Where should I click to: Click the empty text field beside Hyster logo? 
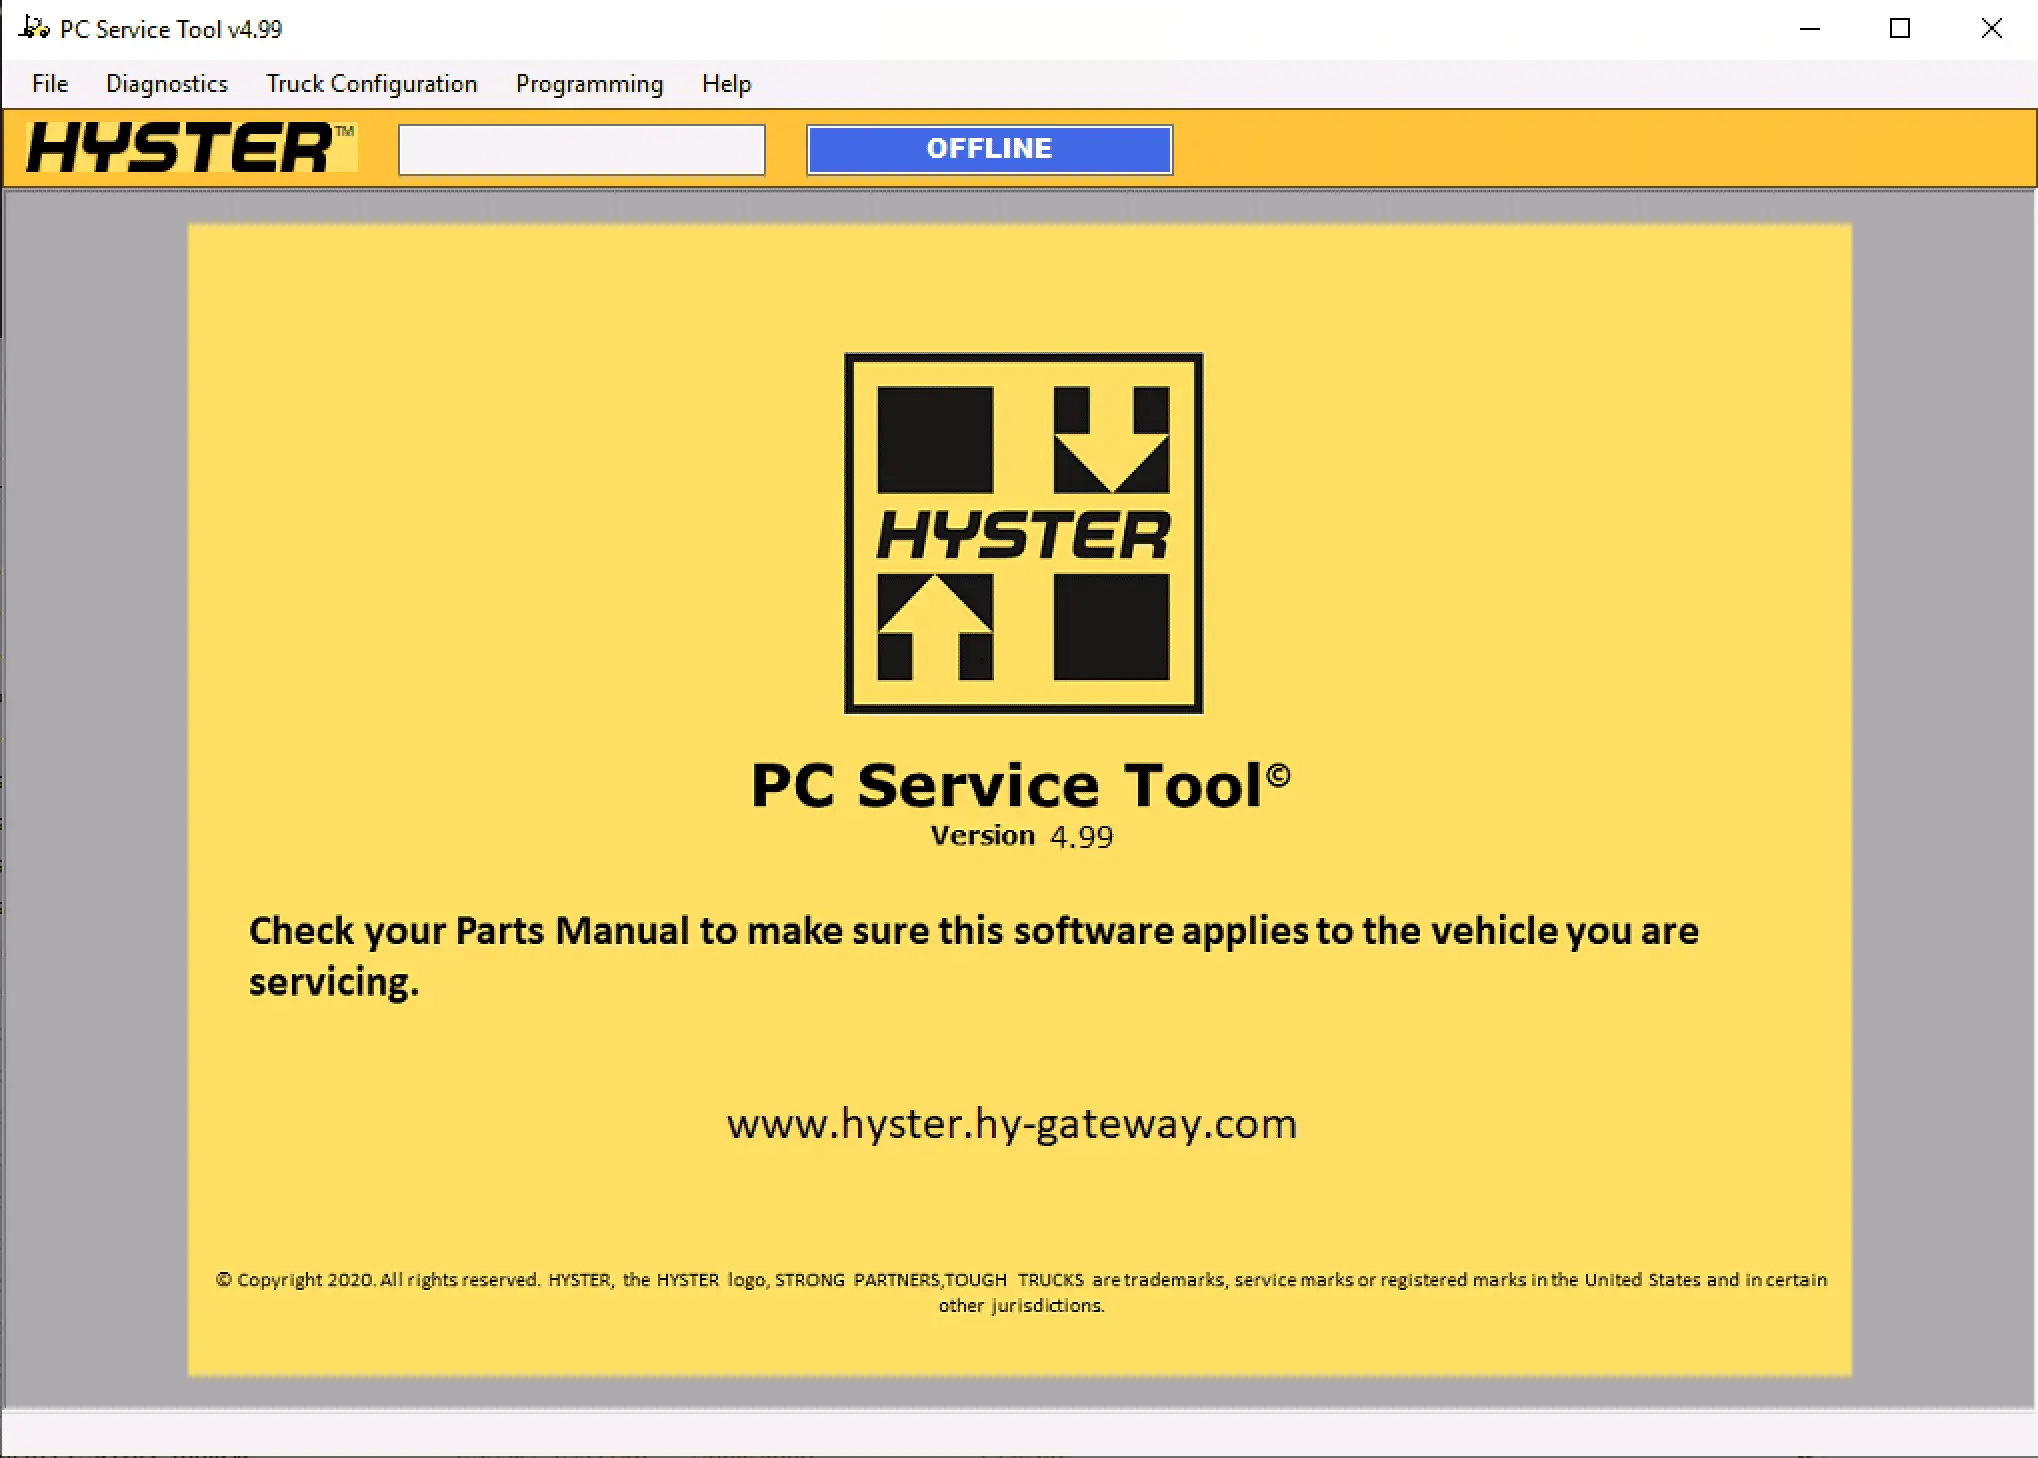[x=581, y=150]
